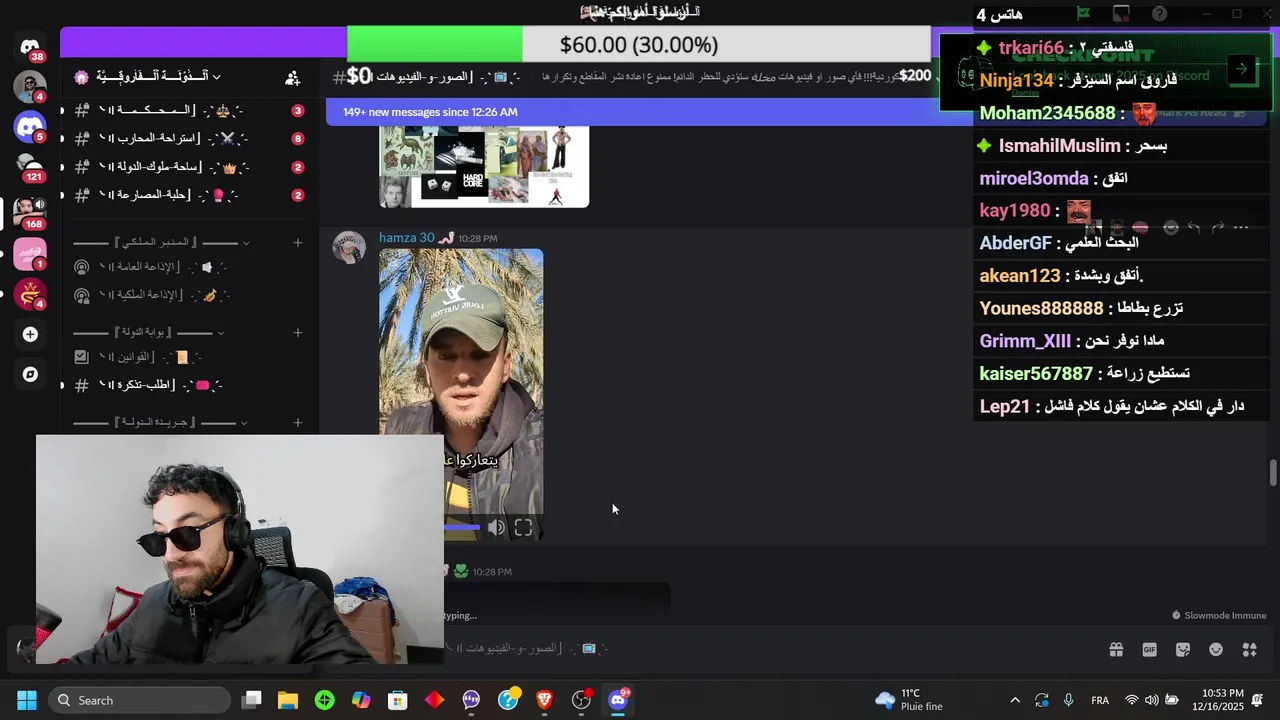Screen dimensions: 1280x720
Task: Open the red crown server with badge 4
Action: point(30,294)
